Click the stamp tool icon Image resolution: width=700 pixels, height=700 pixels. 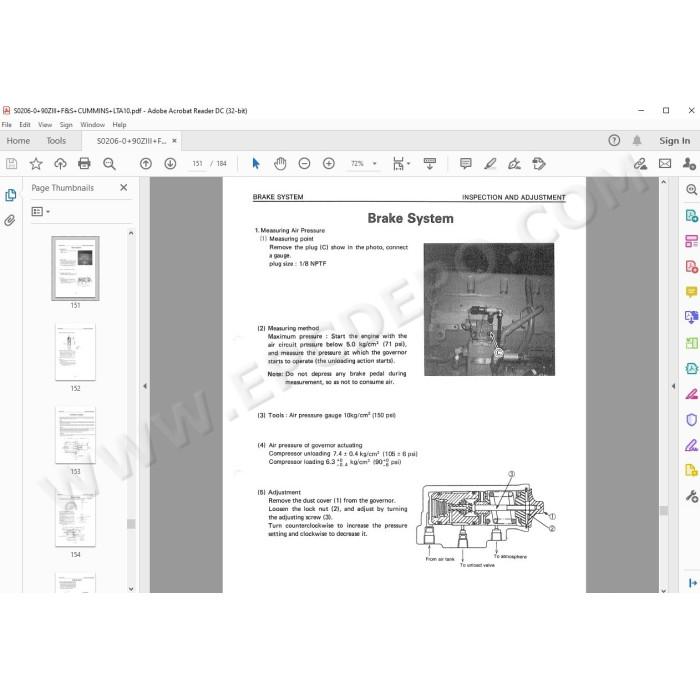tap(539, 164)
